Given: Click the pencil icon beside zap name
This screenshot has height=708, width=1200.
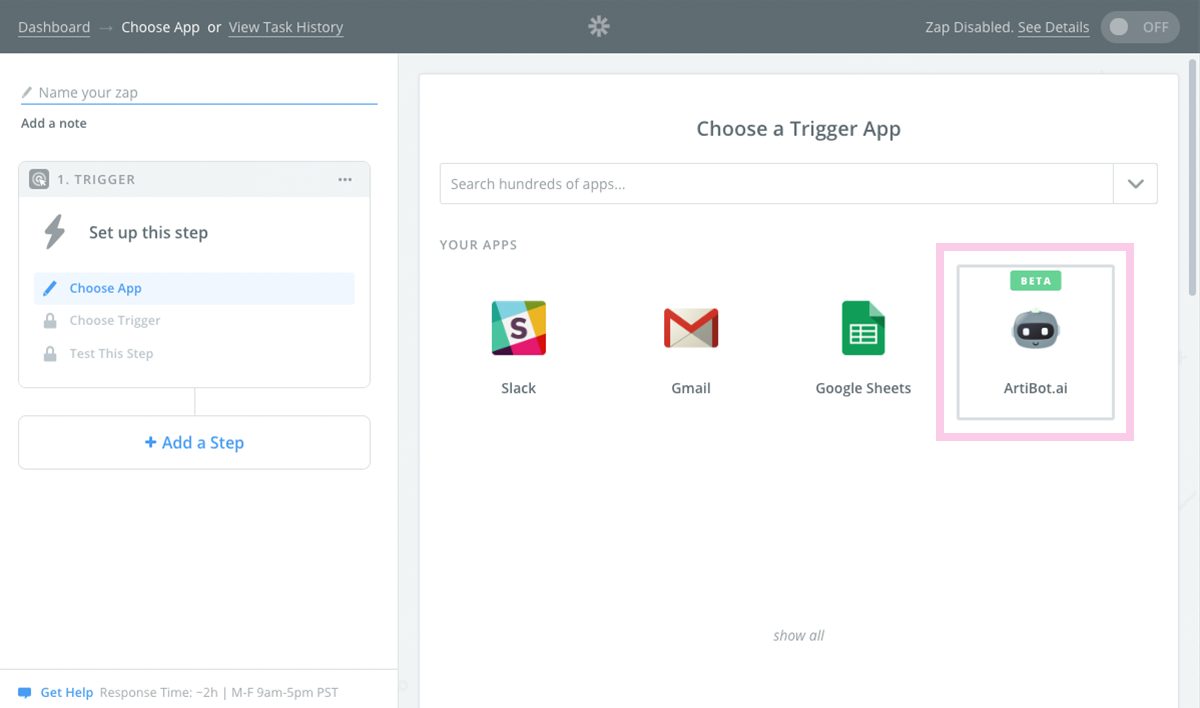Looking at the screenshot, I should tap(27, 92).
